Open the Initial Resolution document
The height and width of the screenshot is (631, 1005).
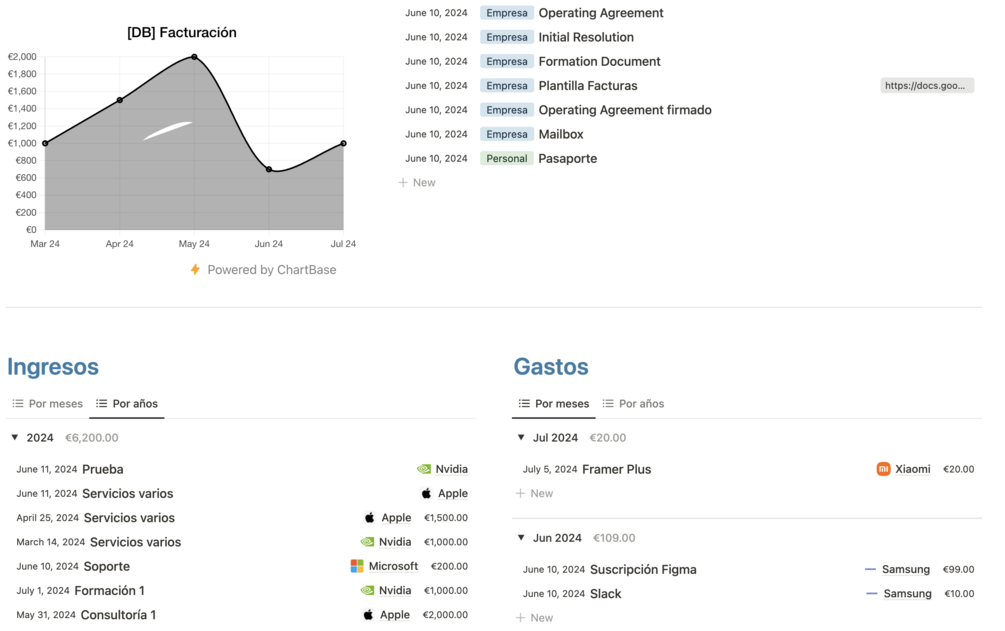586,37
